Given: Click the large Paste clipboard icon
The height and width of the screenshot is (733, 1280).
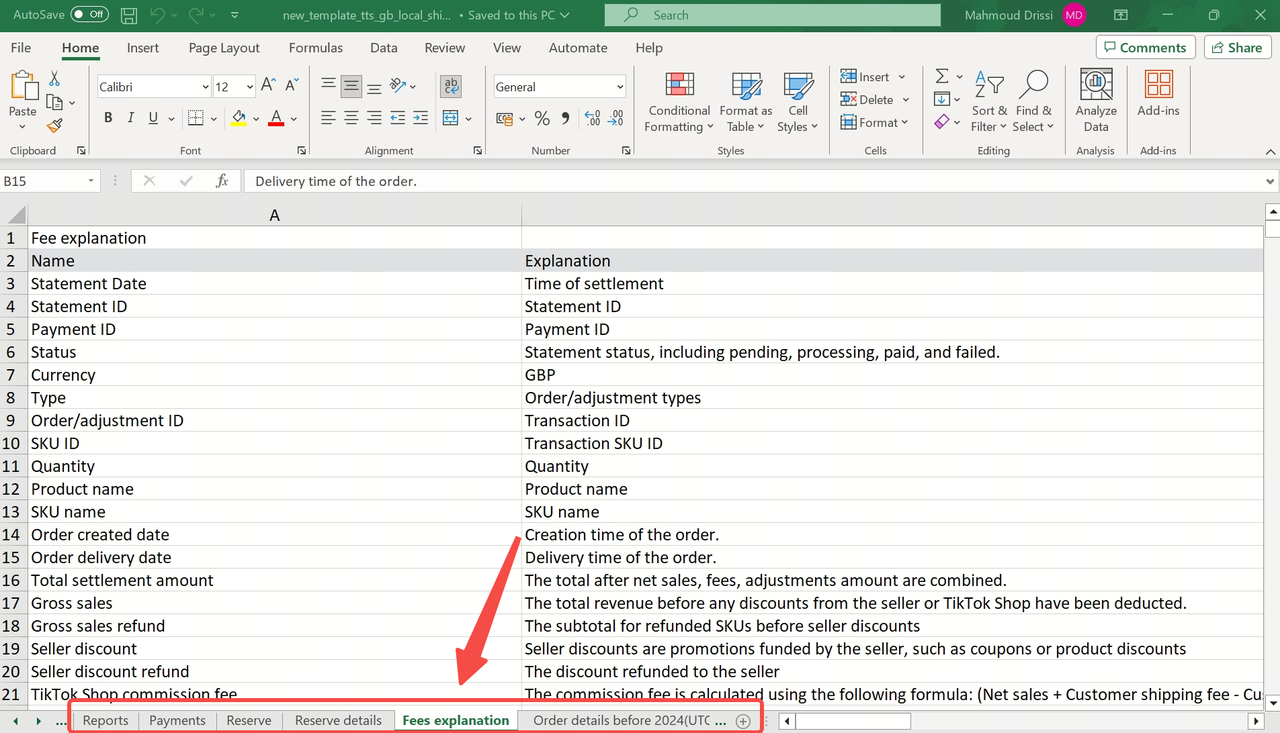Looking at the screenshot, I should point(22,87).
